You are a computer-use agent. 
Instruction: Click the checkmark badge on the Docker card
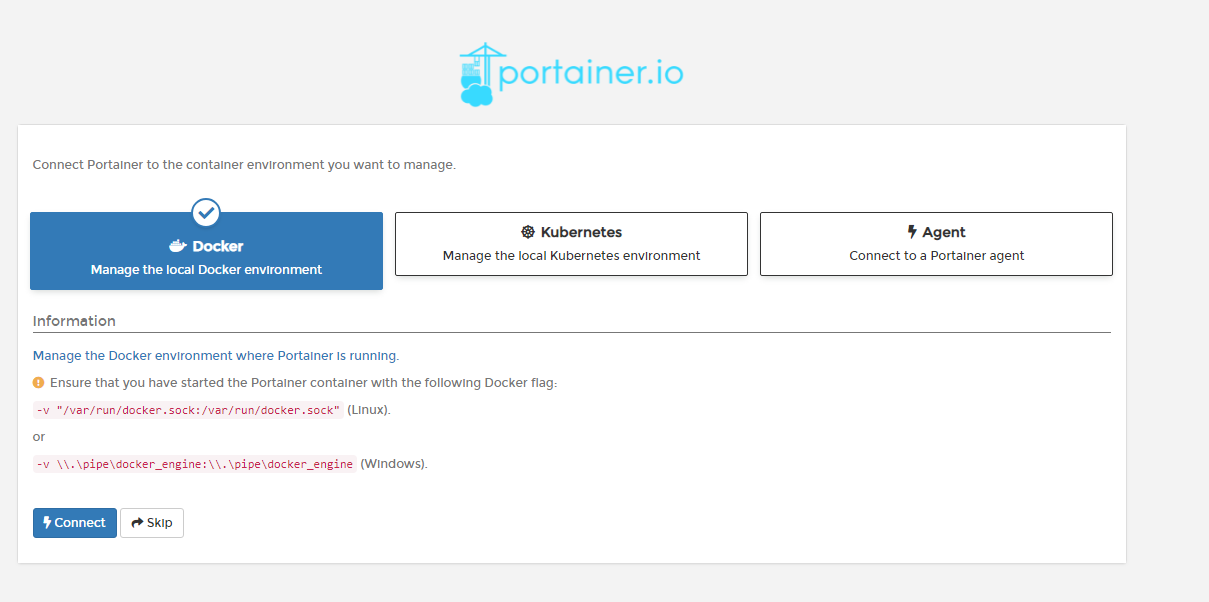pyautogui.click(x=206, y=212)
